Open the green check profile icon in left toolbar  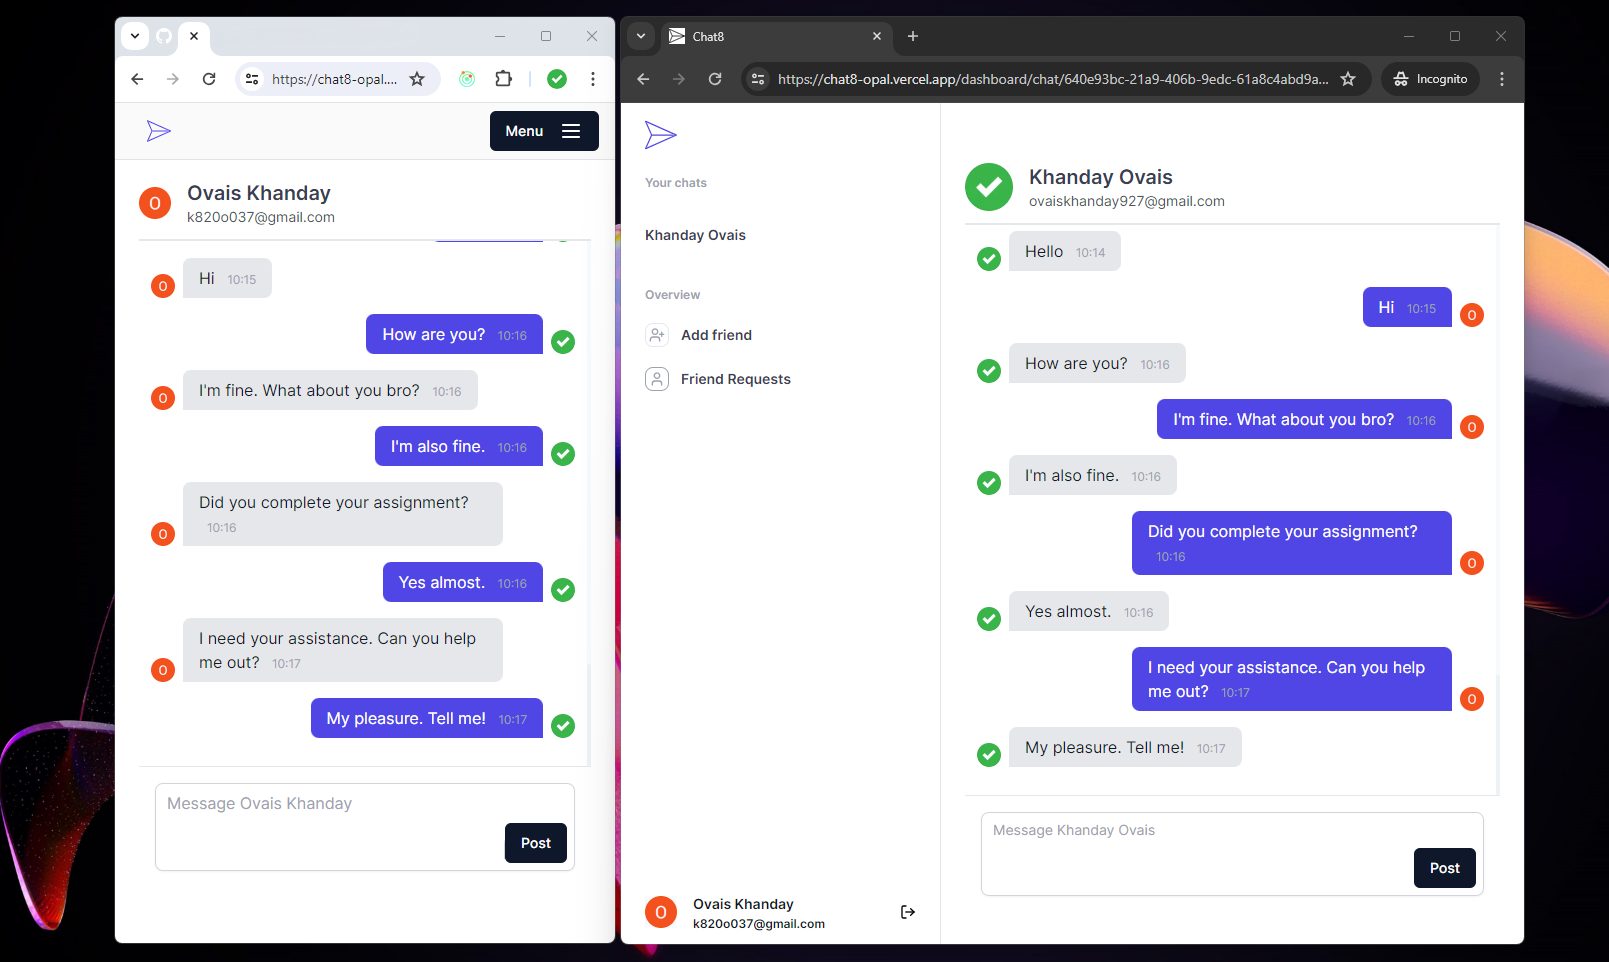pos(557,79)
